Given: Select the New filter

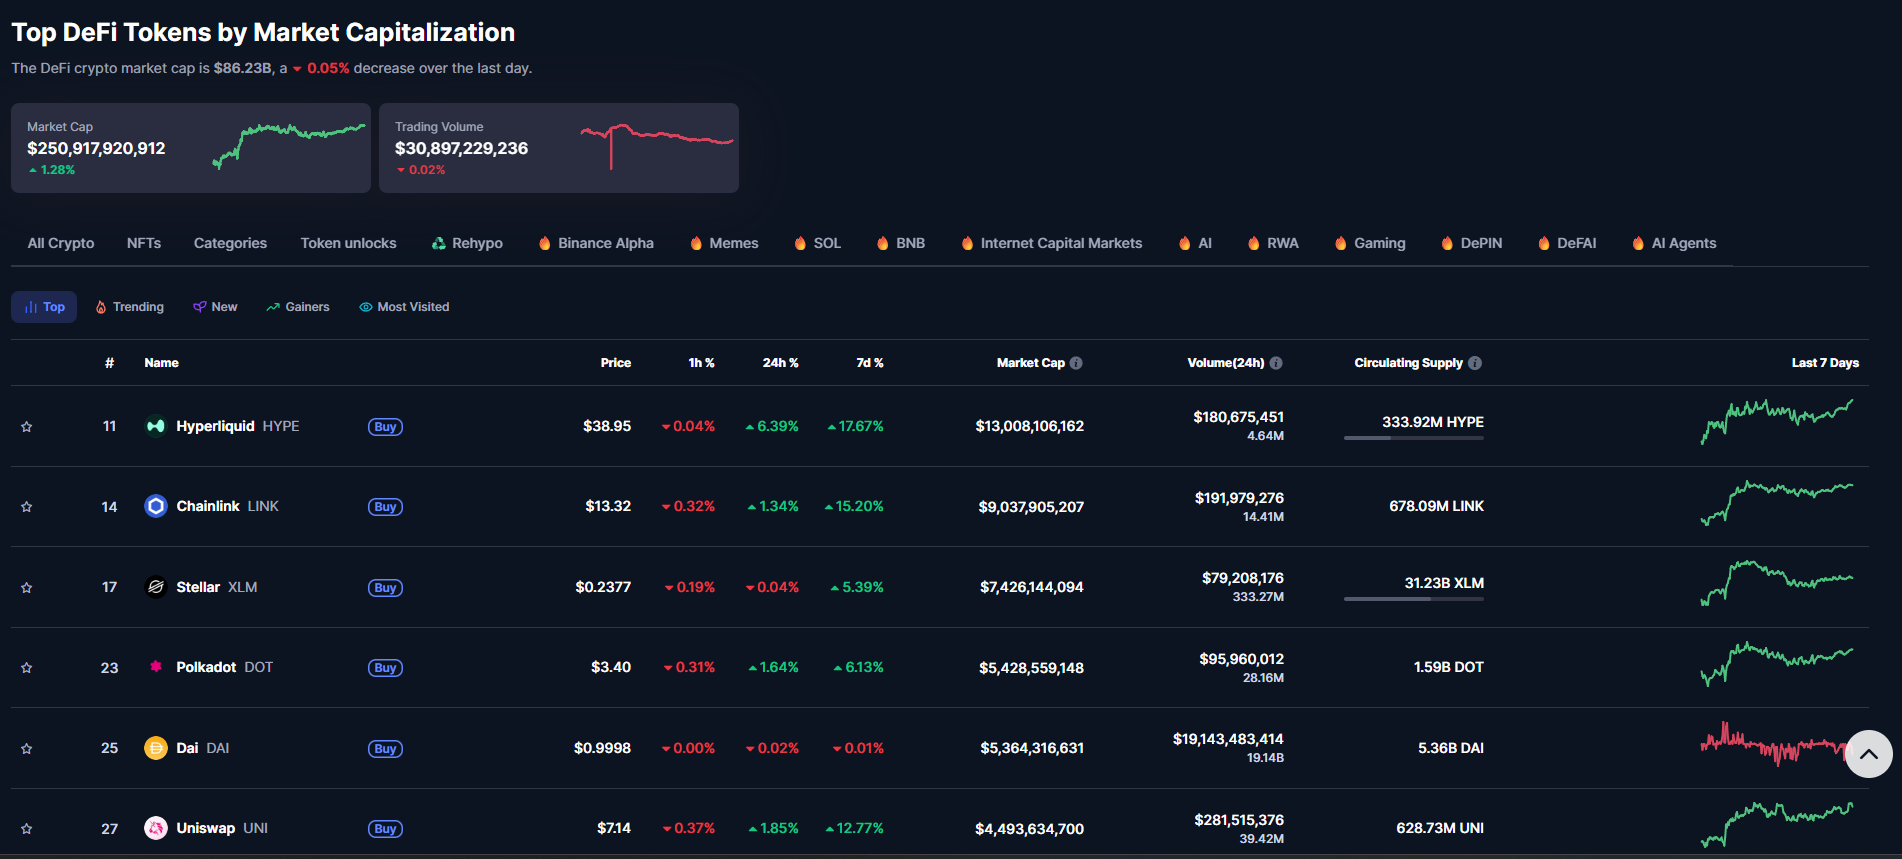Looking at the screenshot, I should click(215, 307).
